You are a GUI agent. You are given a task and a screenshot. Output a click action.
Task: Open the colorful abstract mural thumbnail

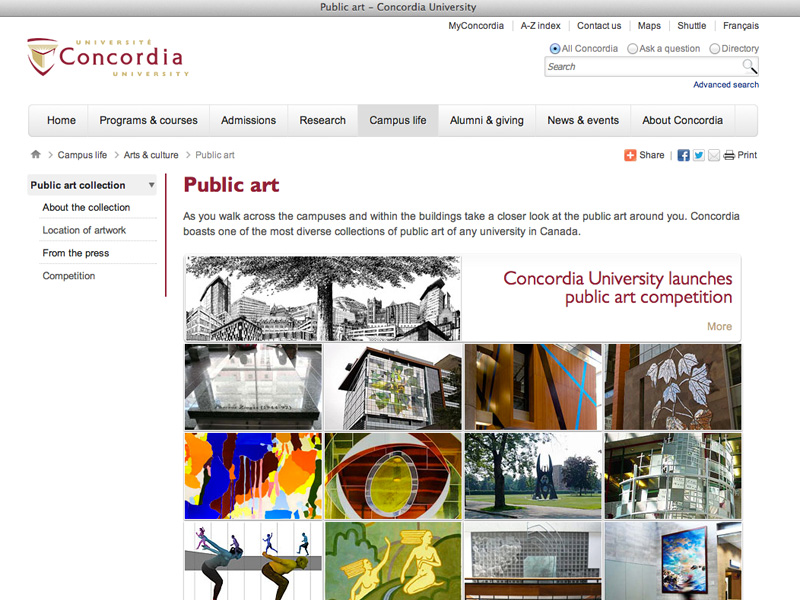pos(253,476)
